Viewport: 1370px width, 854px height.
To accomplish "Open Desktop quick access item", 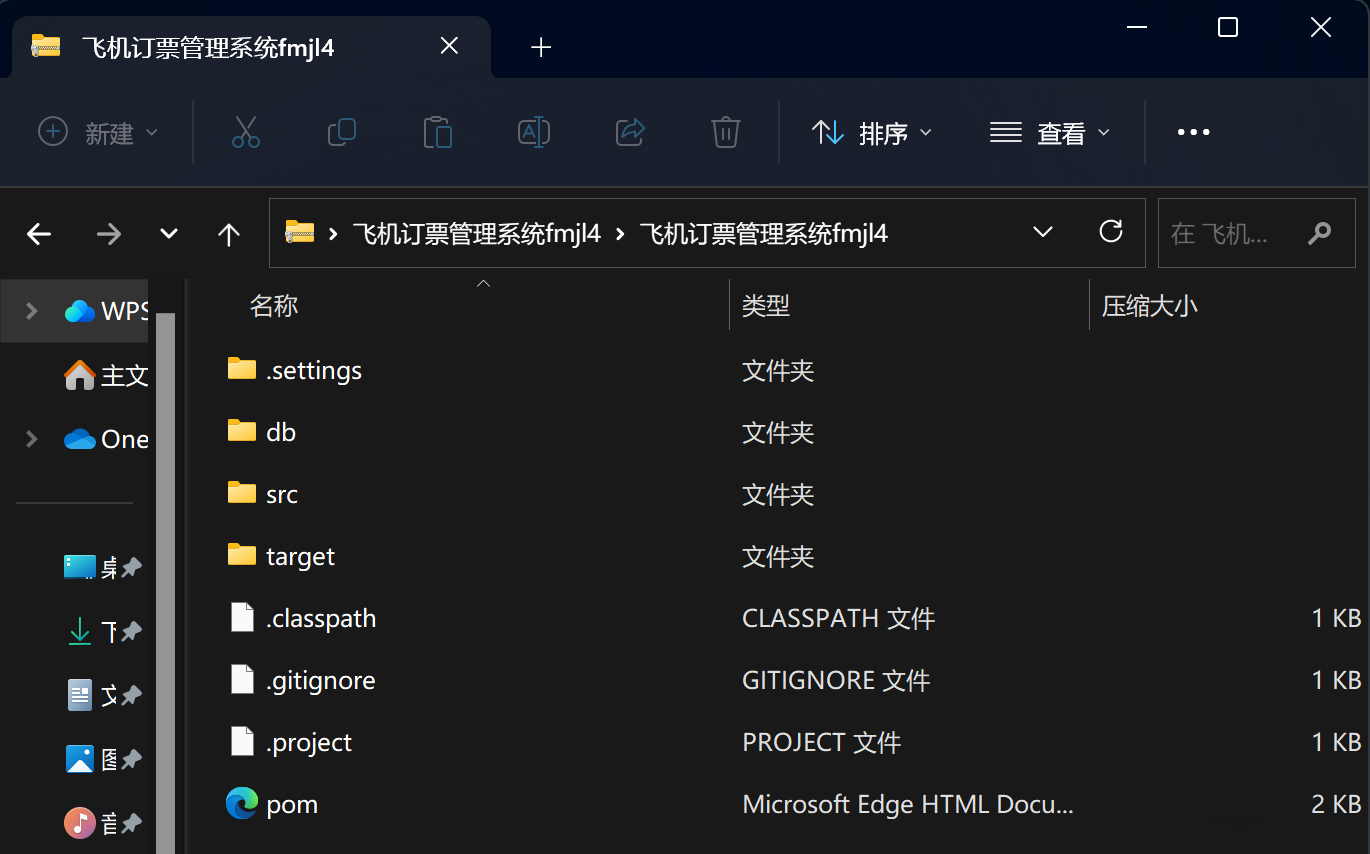I will click(x=91, y=568).
